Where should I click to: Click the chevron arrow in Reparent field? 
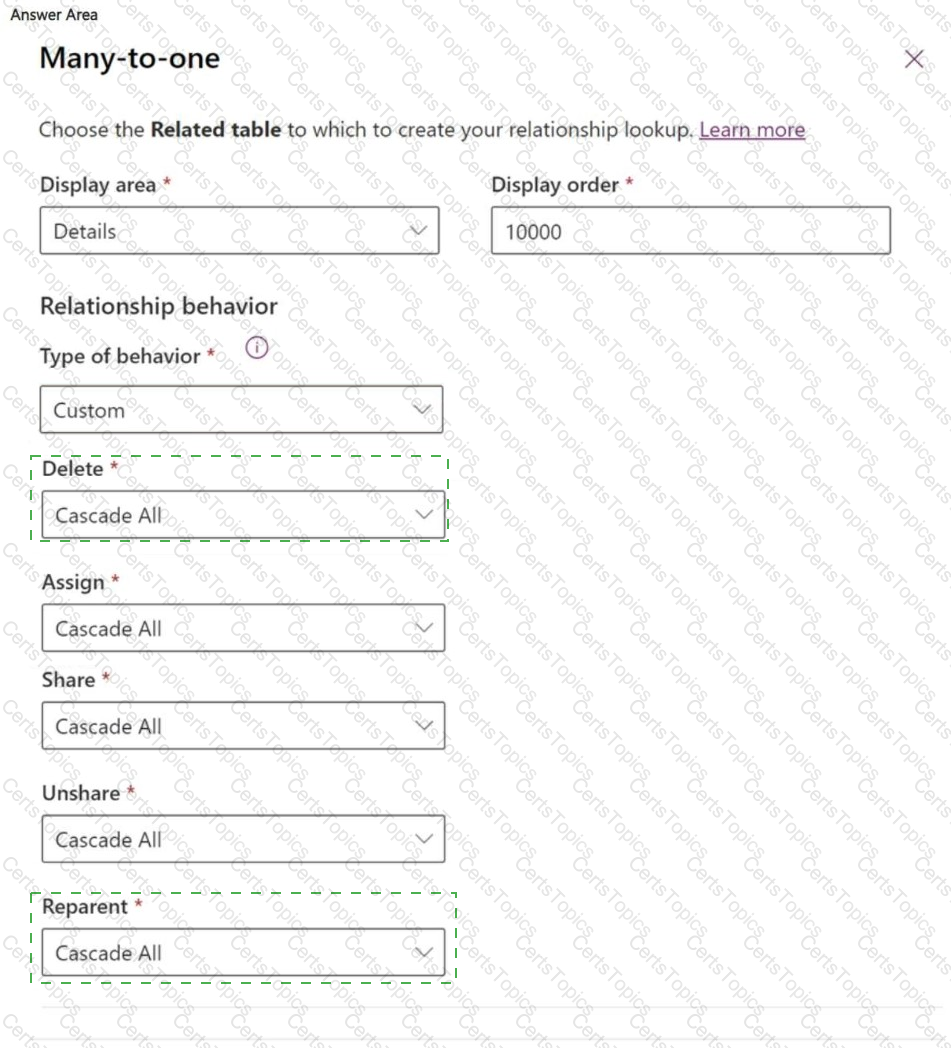(x=424, y=953)
